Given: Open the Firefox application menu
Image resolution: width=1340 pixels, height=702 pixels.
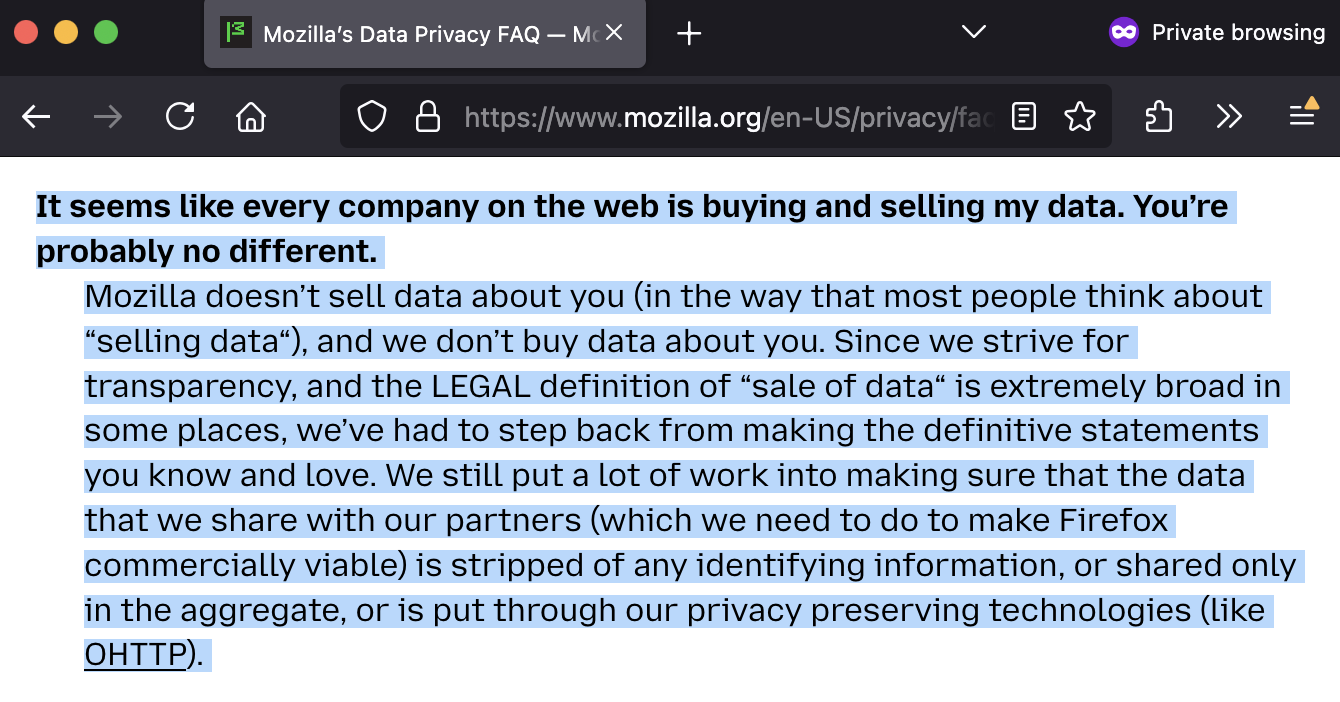Looking at the screenshot, I should [1302, 116].
